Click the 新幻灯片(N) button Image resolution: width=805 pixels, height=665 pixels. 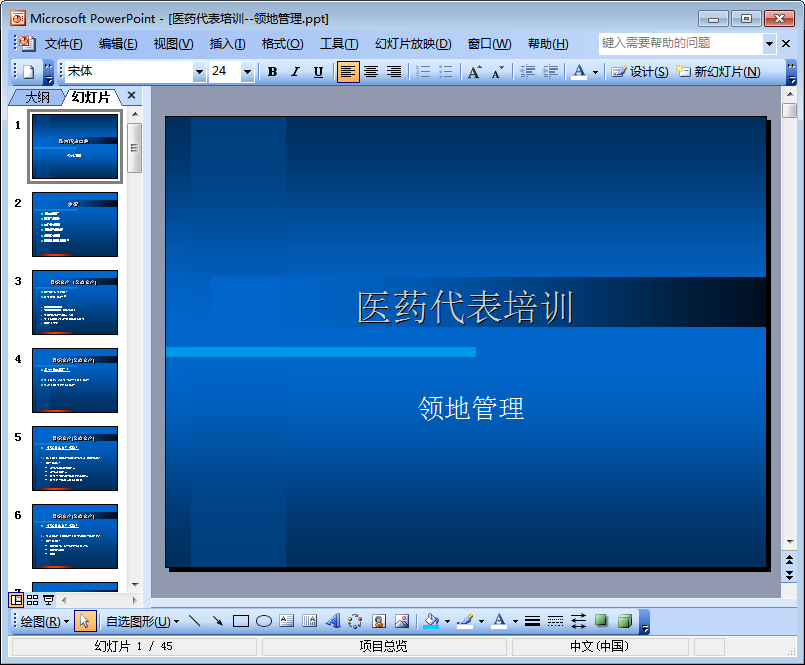pos(718,72)
